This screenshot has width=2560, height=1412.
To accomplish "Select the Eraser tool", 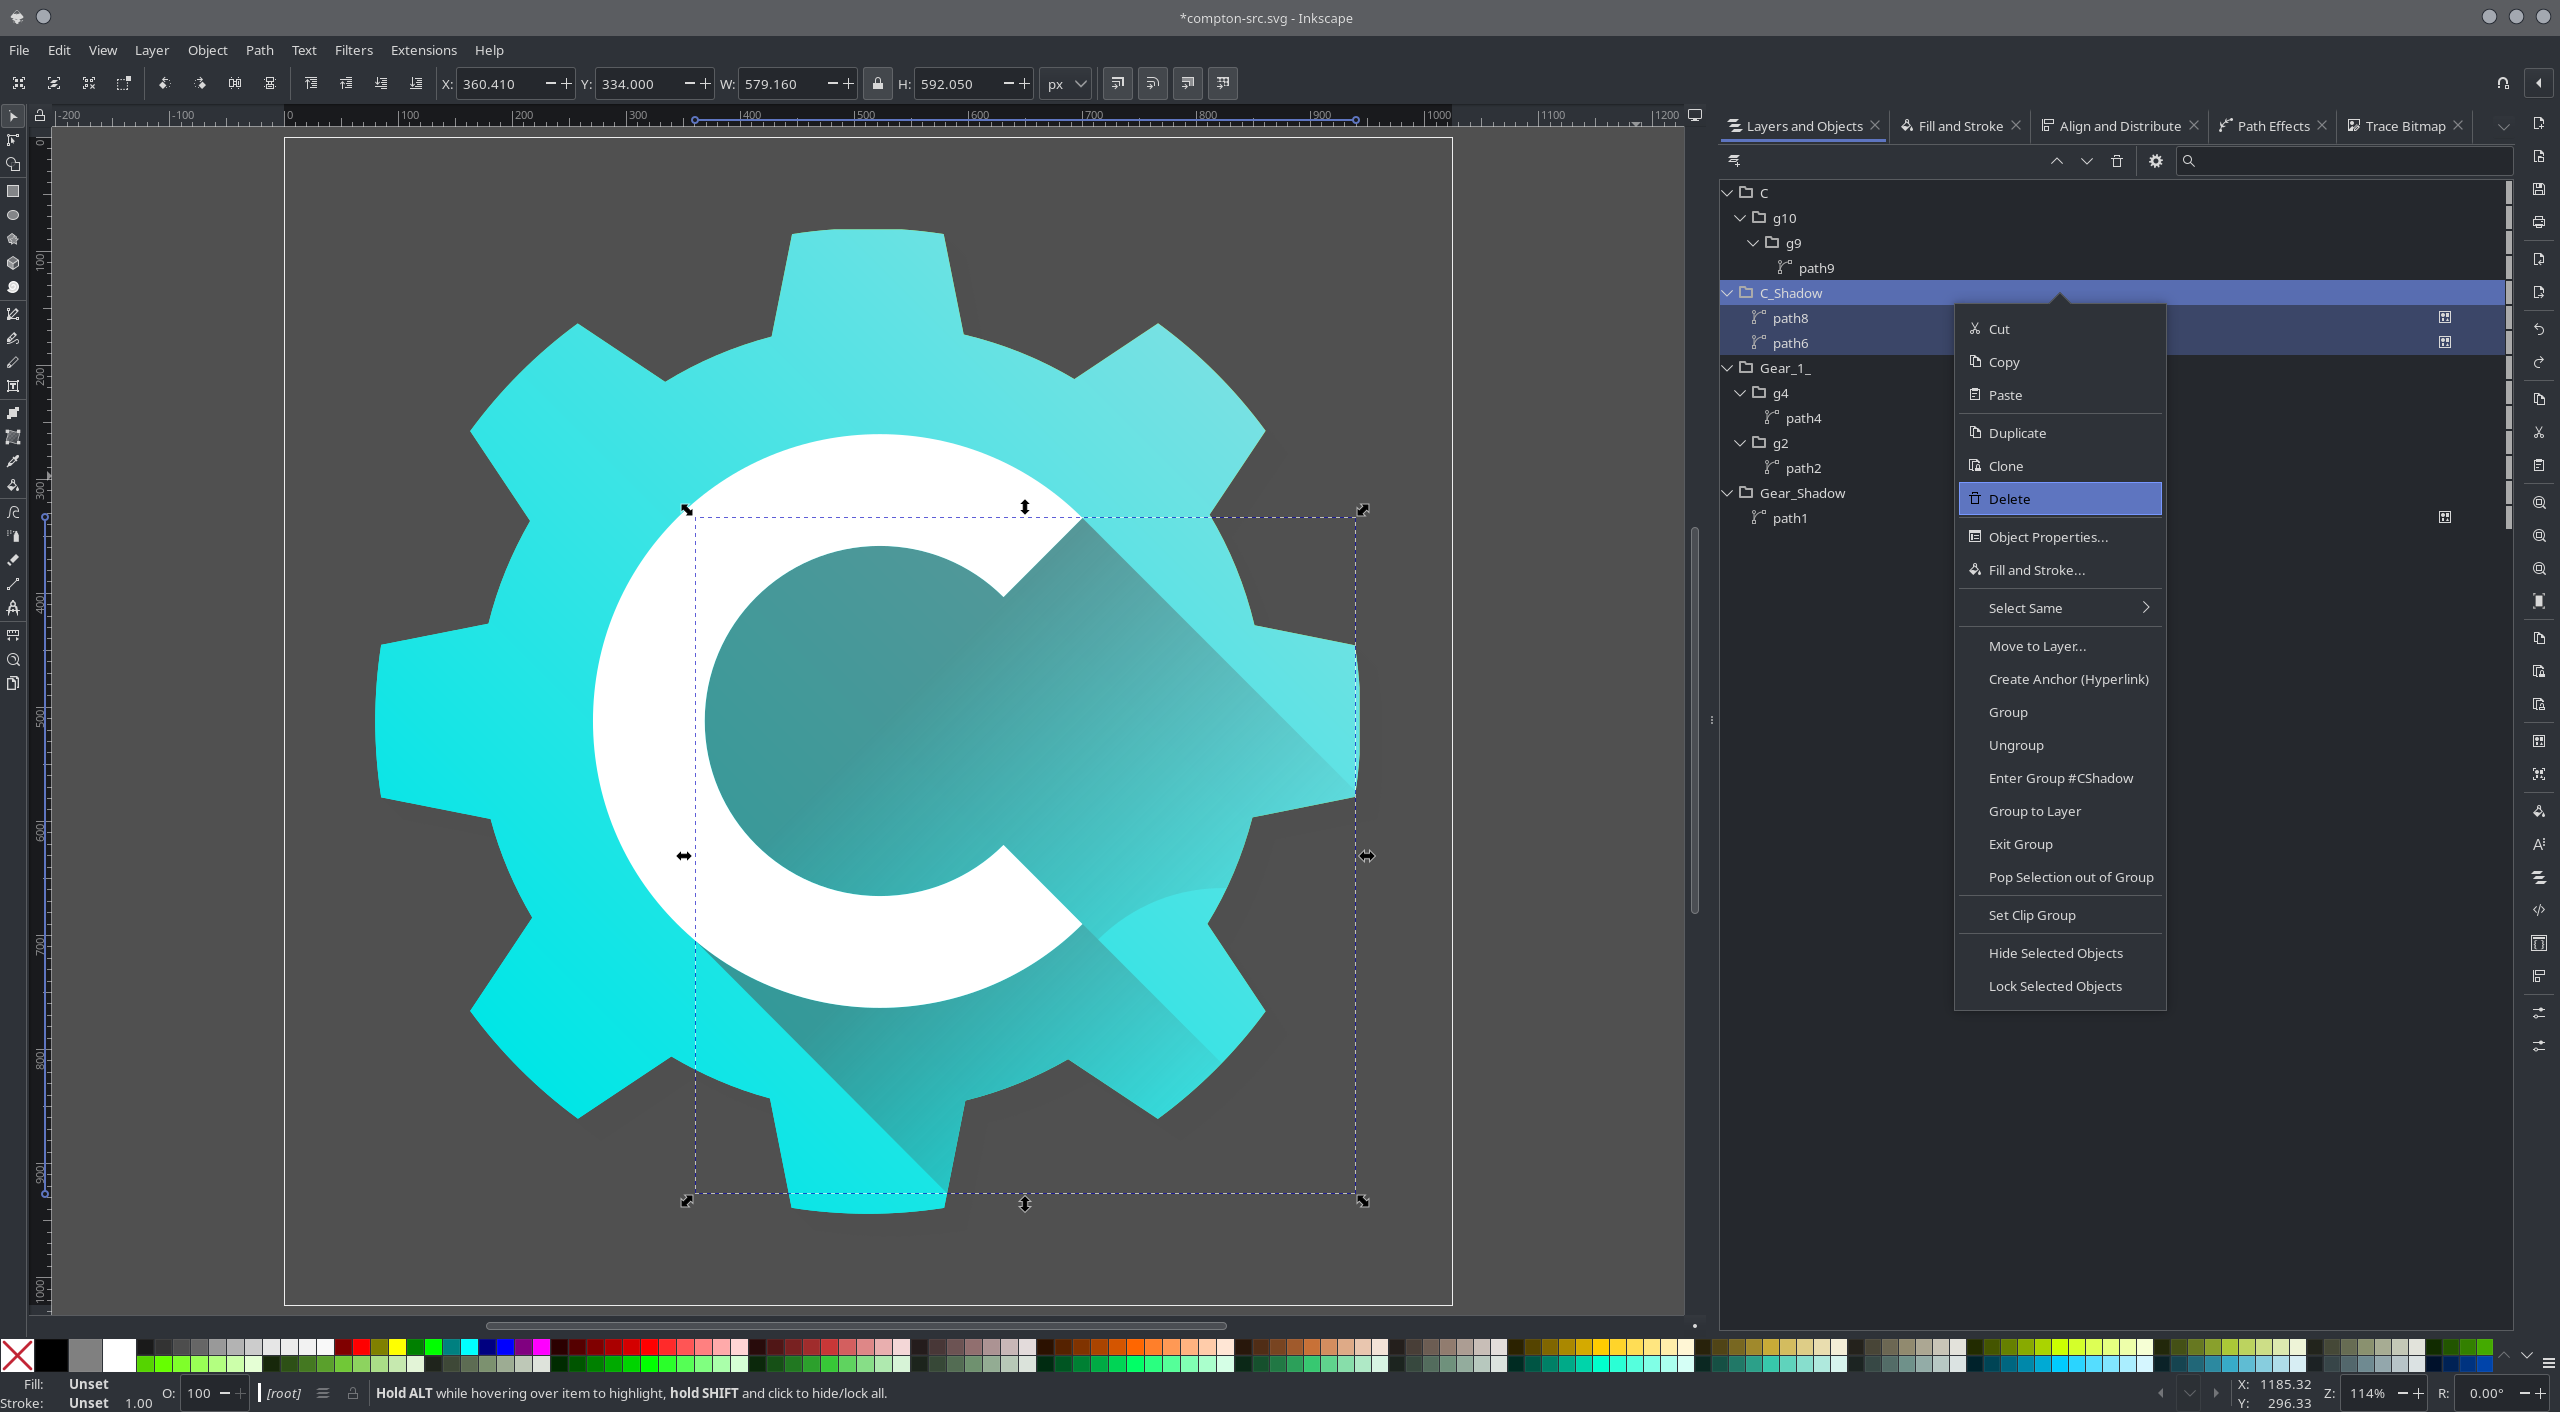I will tap(13, 560).
